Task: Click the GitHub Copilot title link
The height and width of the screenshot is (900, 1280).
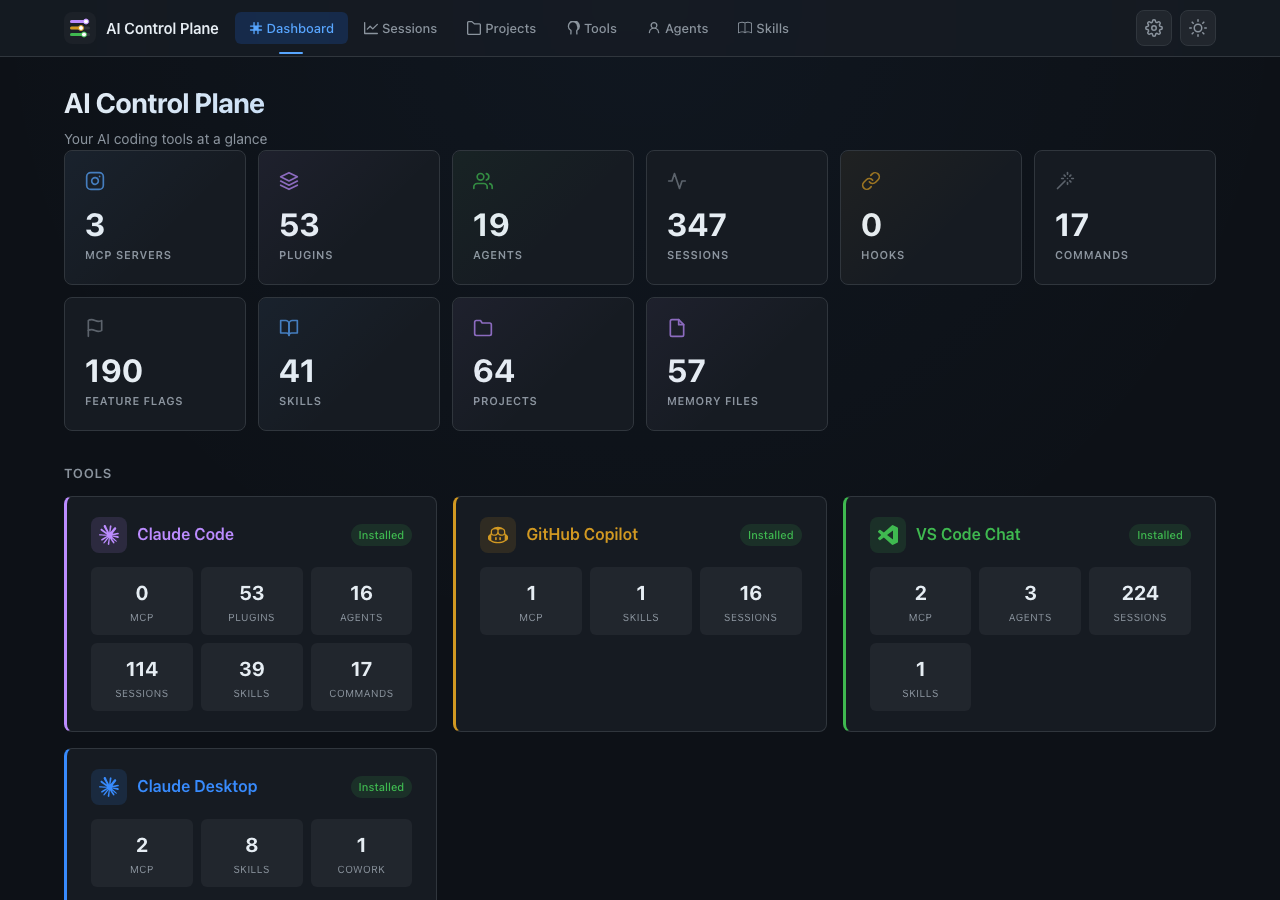Action: point(582,535)
